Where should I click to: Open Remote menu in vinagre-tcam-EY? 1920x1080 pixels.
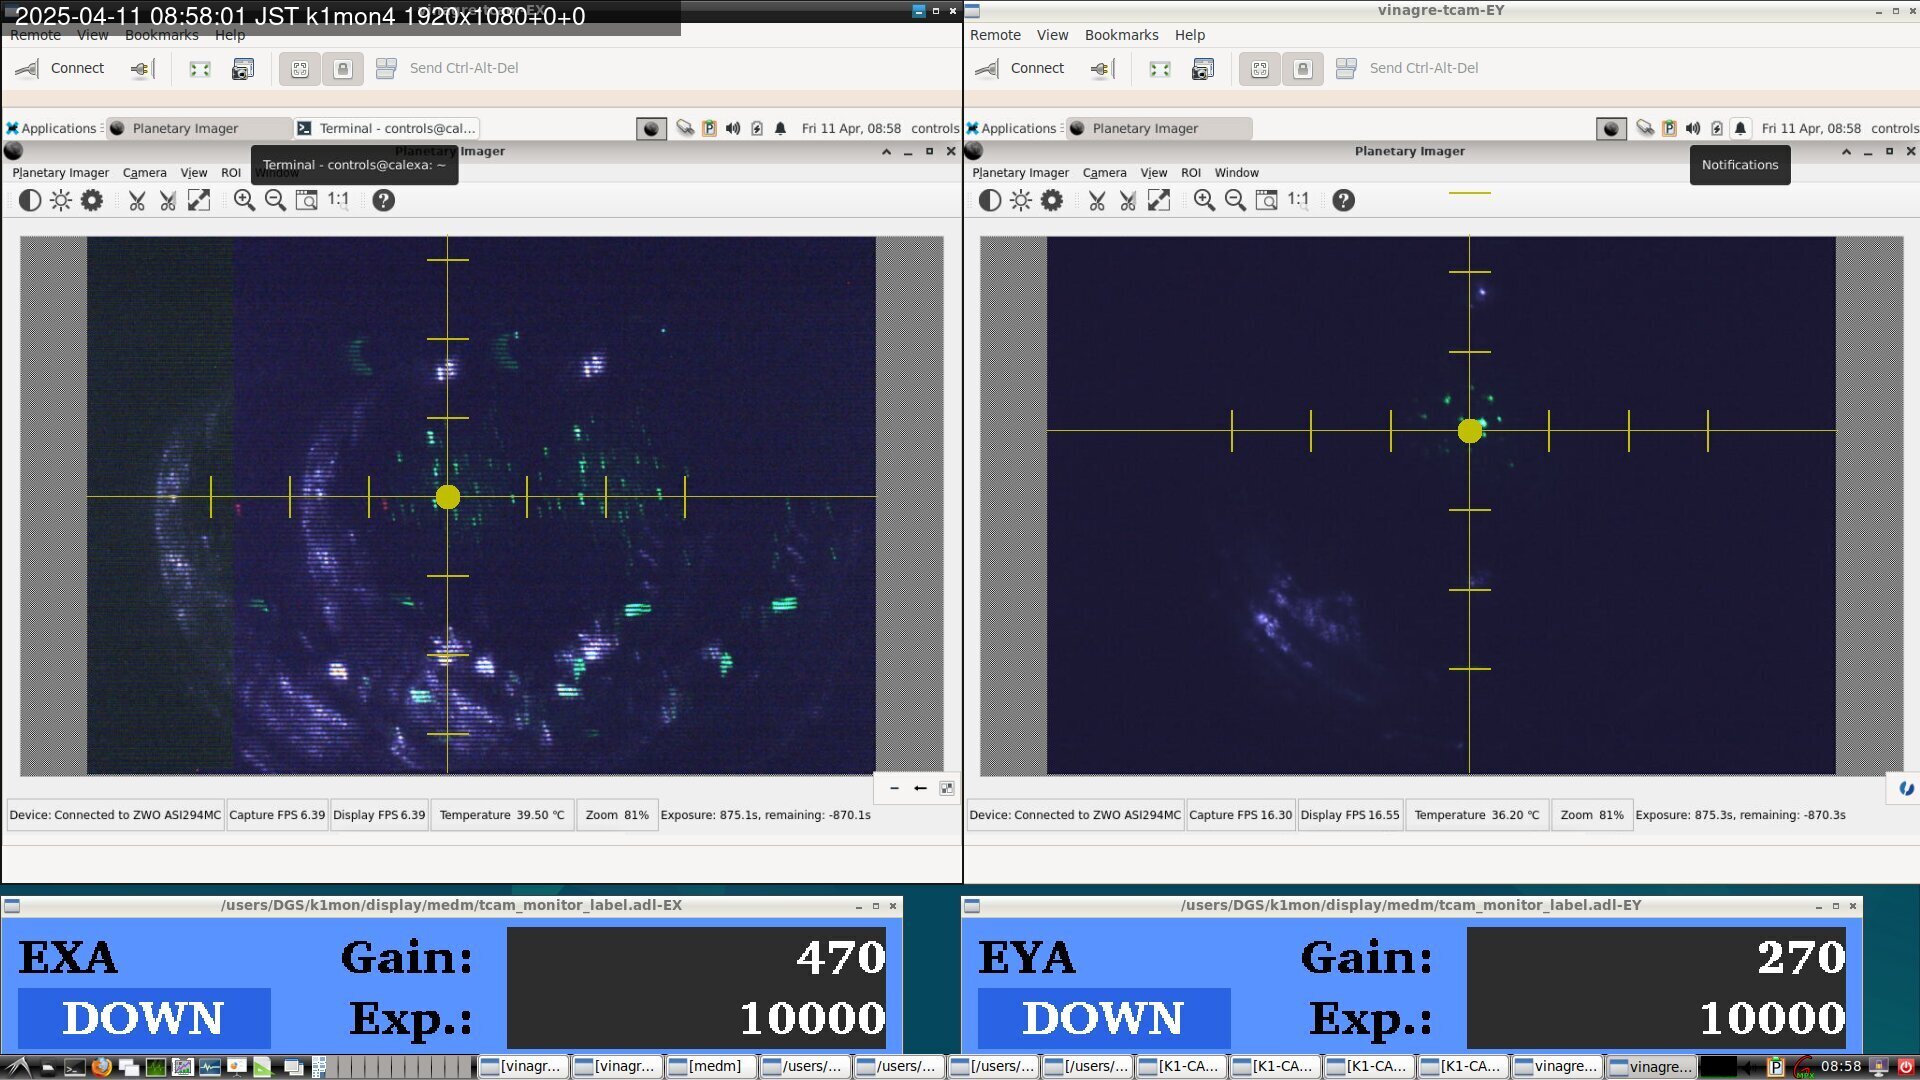coord(995,35)
